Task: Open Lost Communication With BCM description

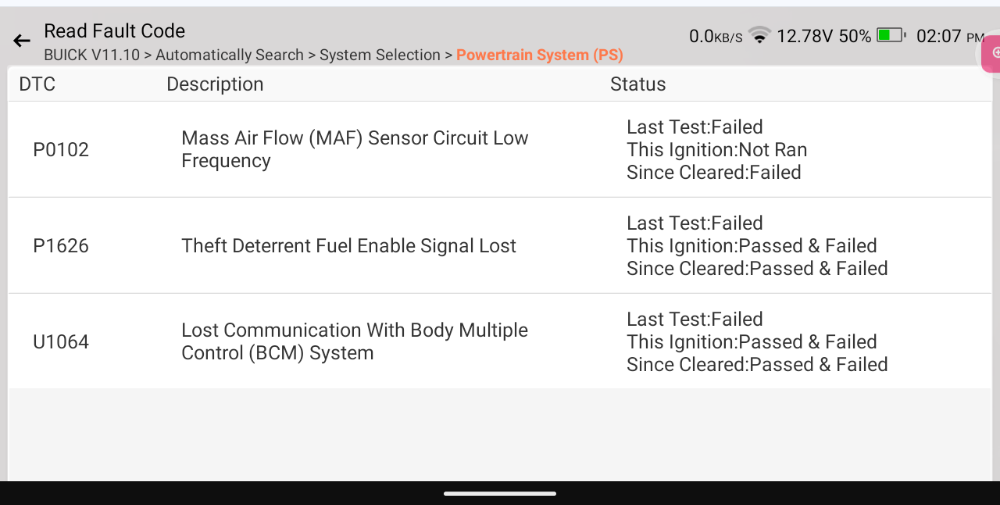Action: point(355,342)
